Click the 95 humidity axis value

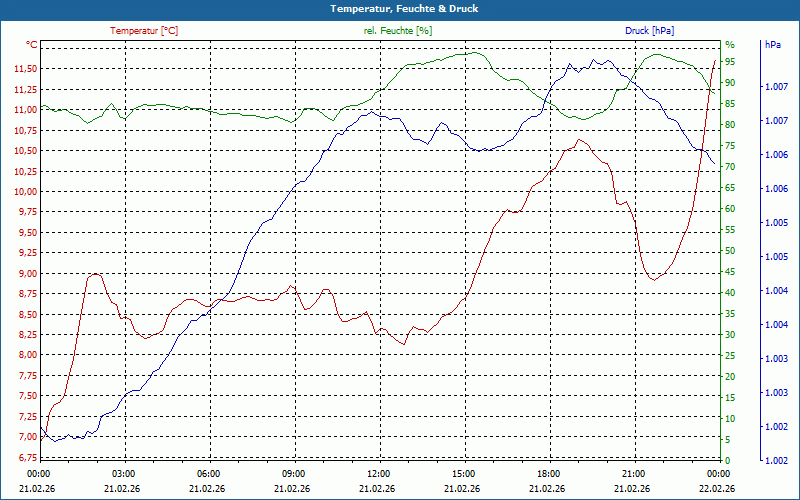(731, 62)
